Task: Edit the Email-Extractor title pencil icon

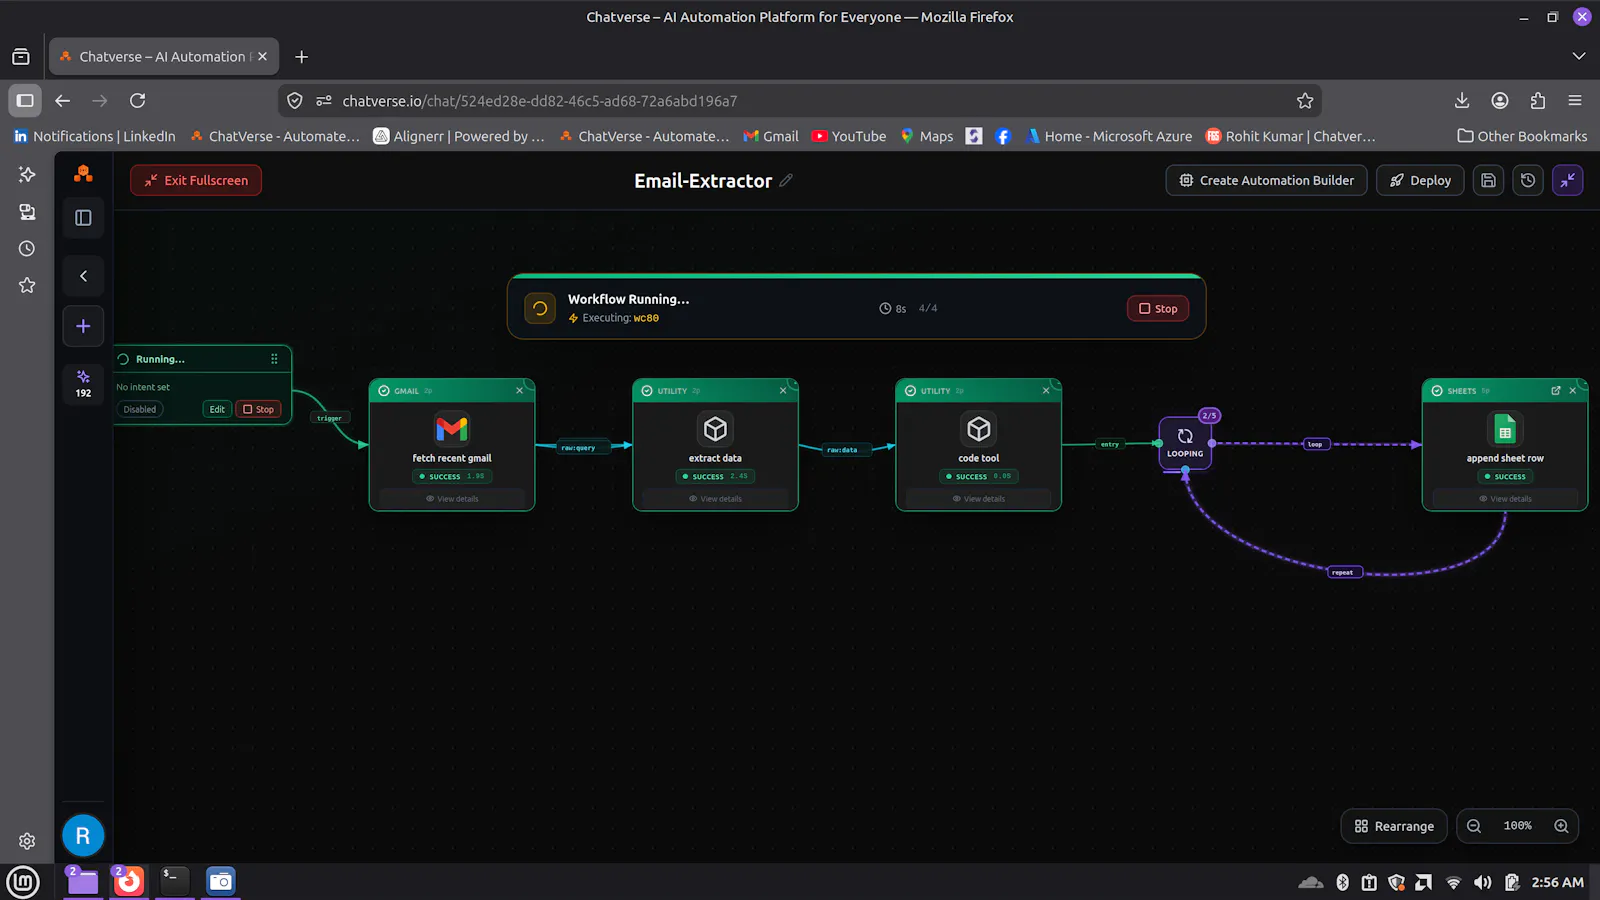Action: click(x=786, y=180)
